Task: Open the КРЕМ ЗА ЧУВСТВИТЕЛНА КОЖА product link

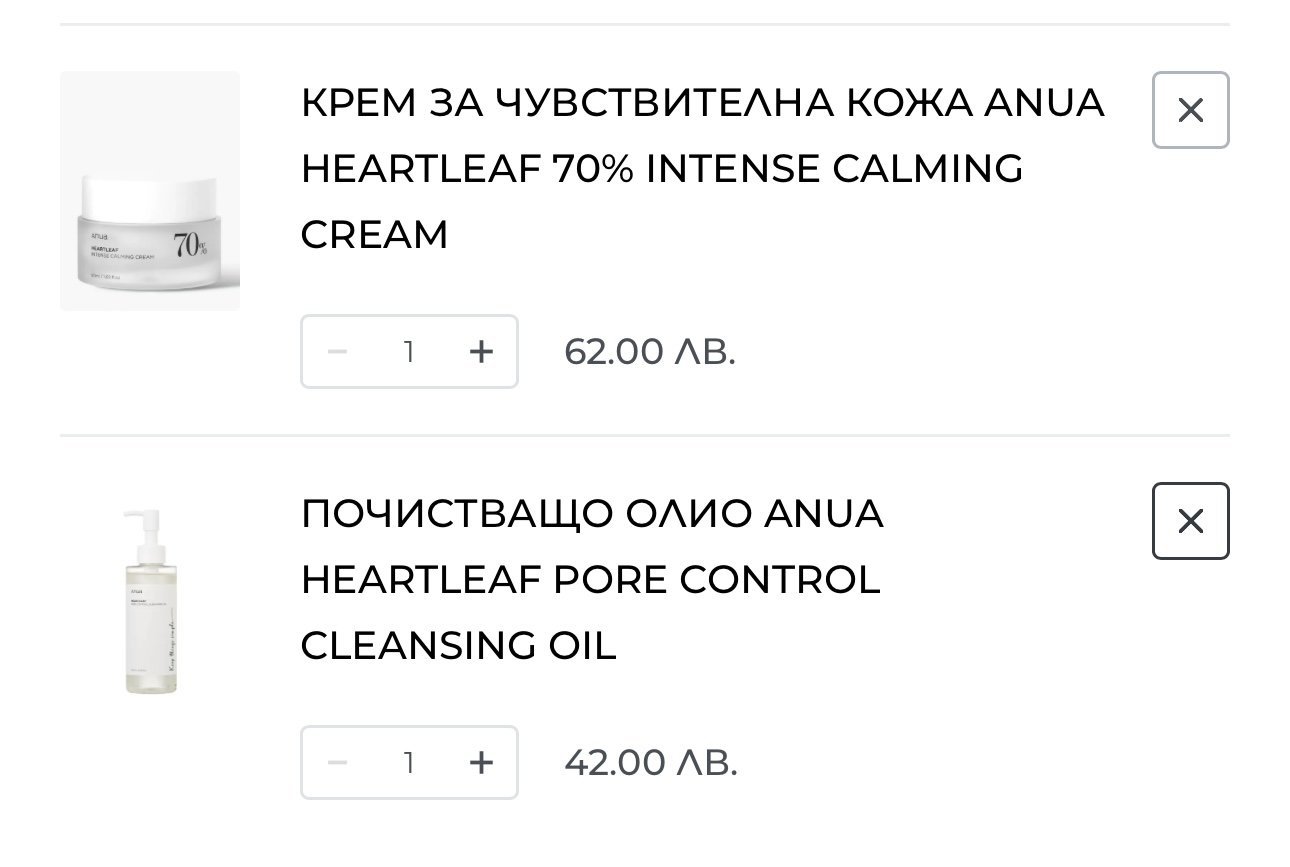Action: (x=702, y=168)
